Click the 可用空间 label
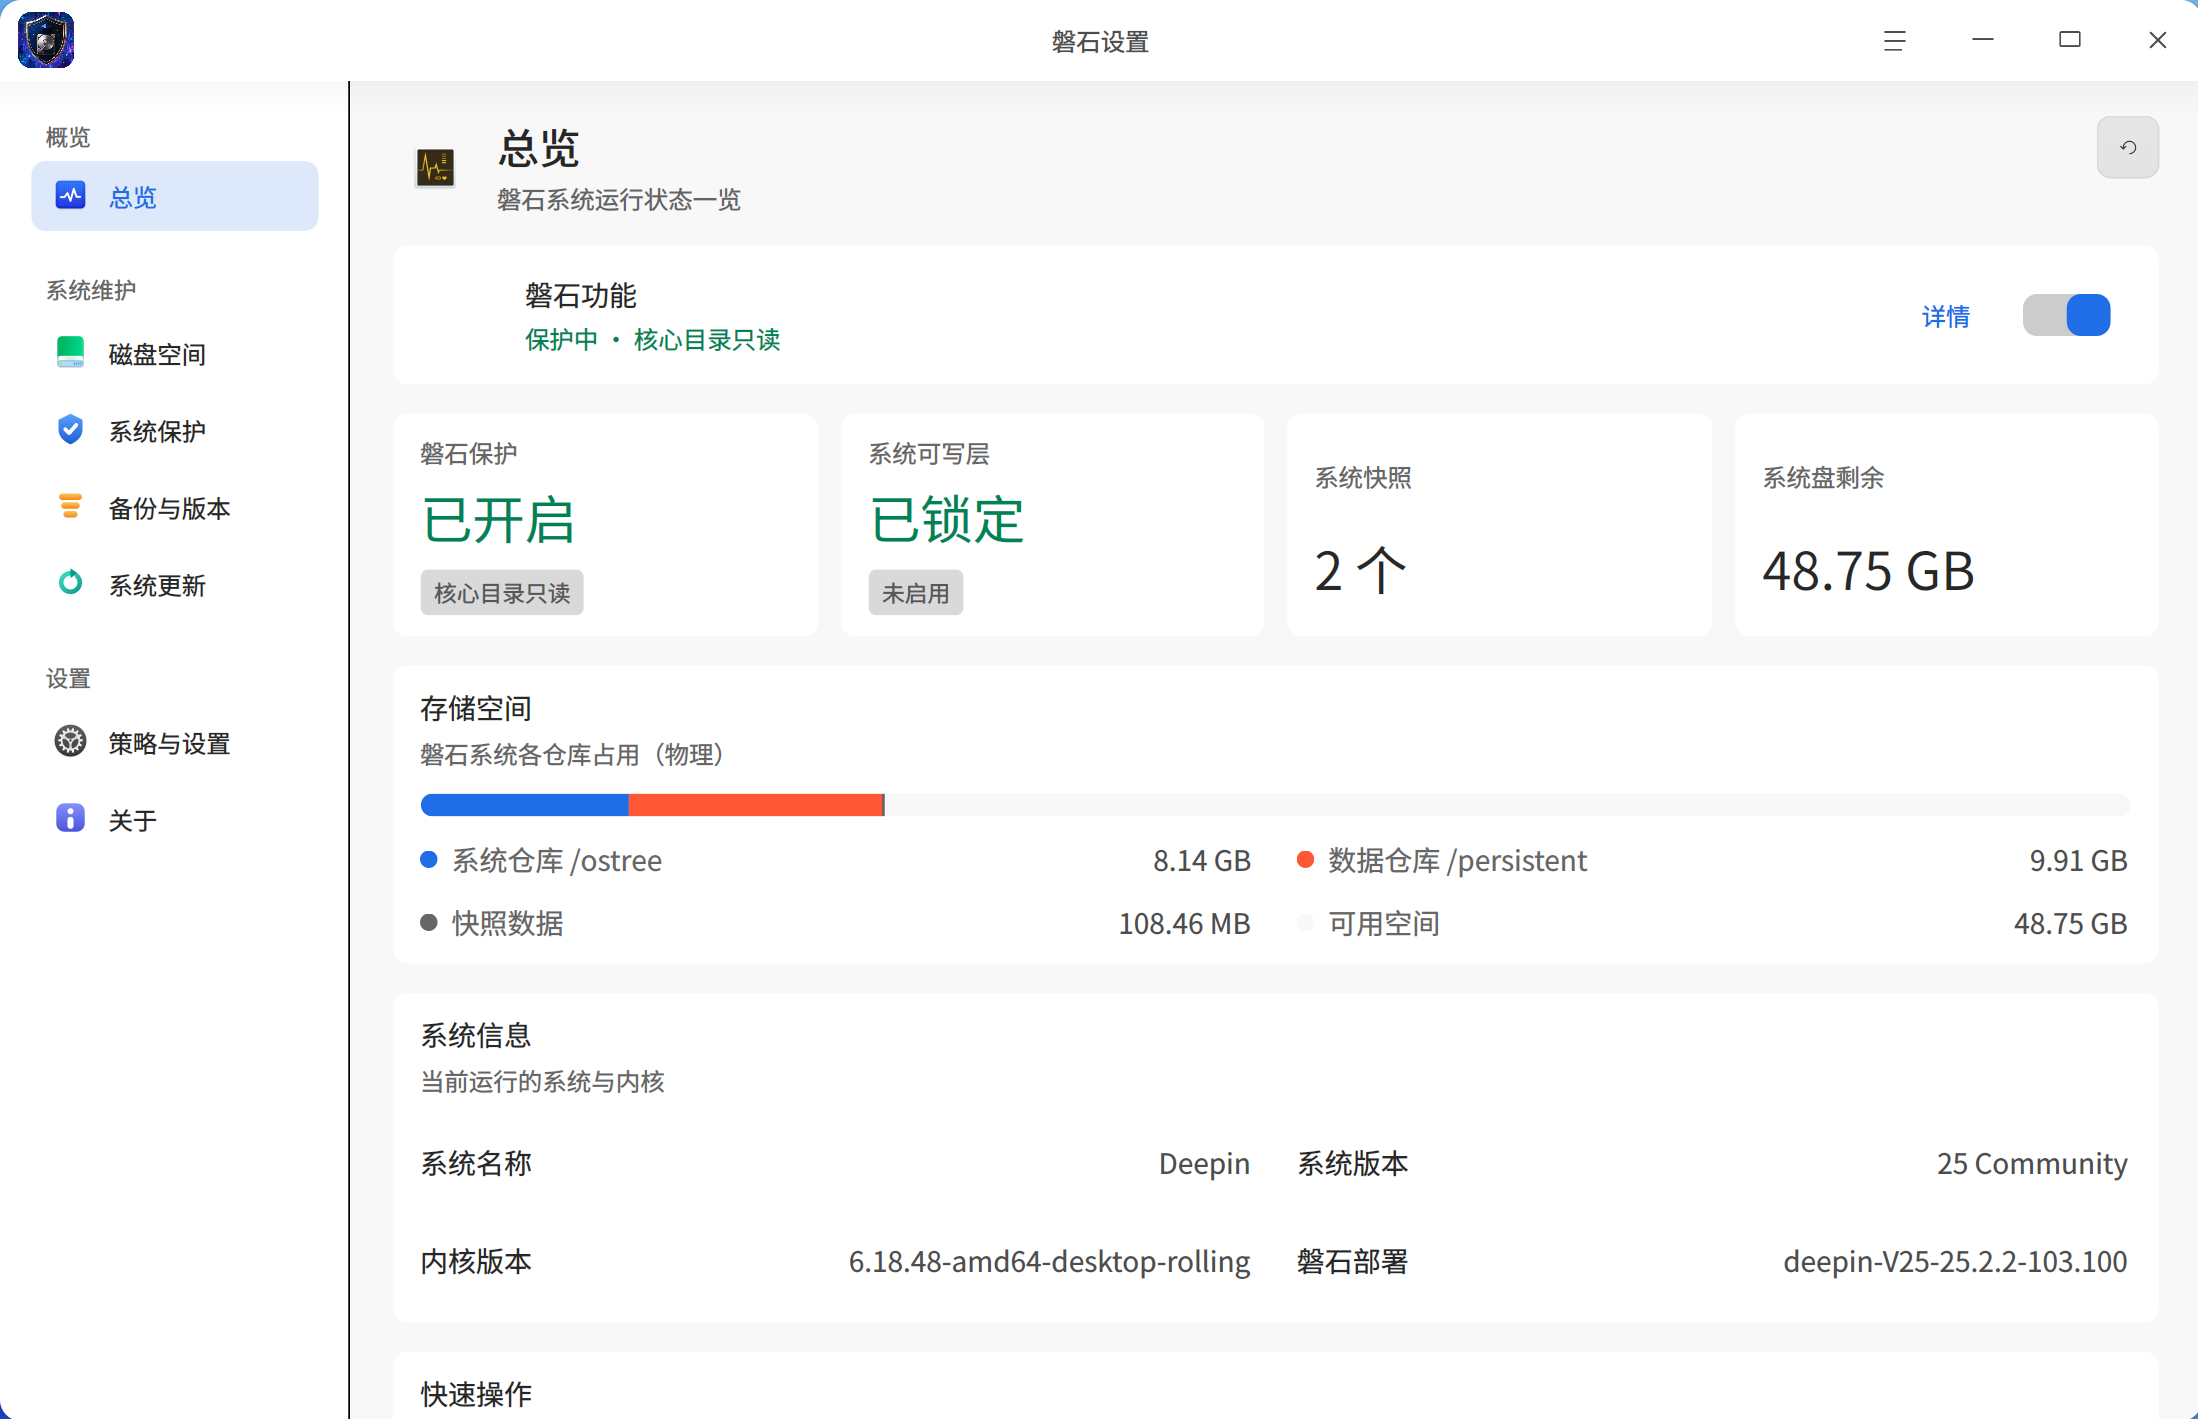The height and width of the screenshot is (1419, 2198). pyautogui.click(x=1384, y=923)
